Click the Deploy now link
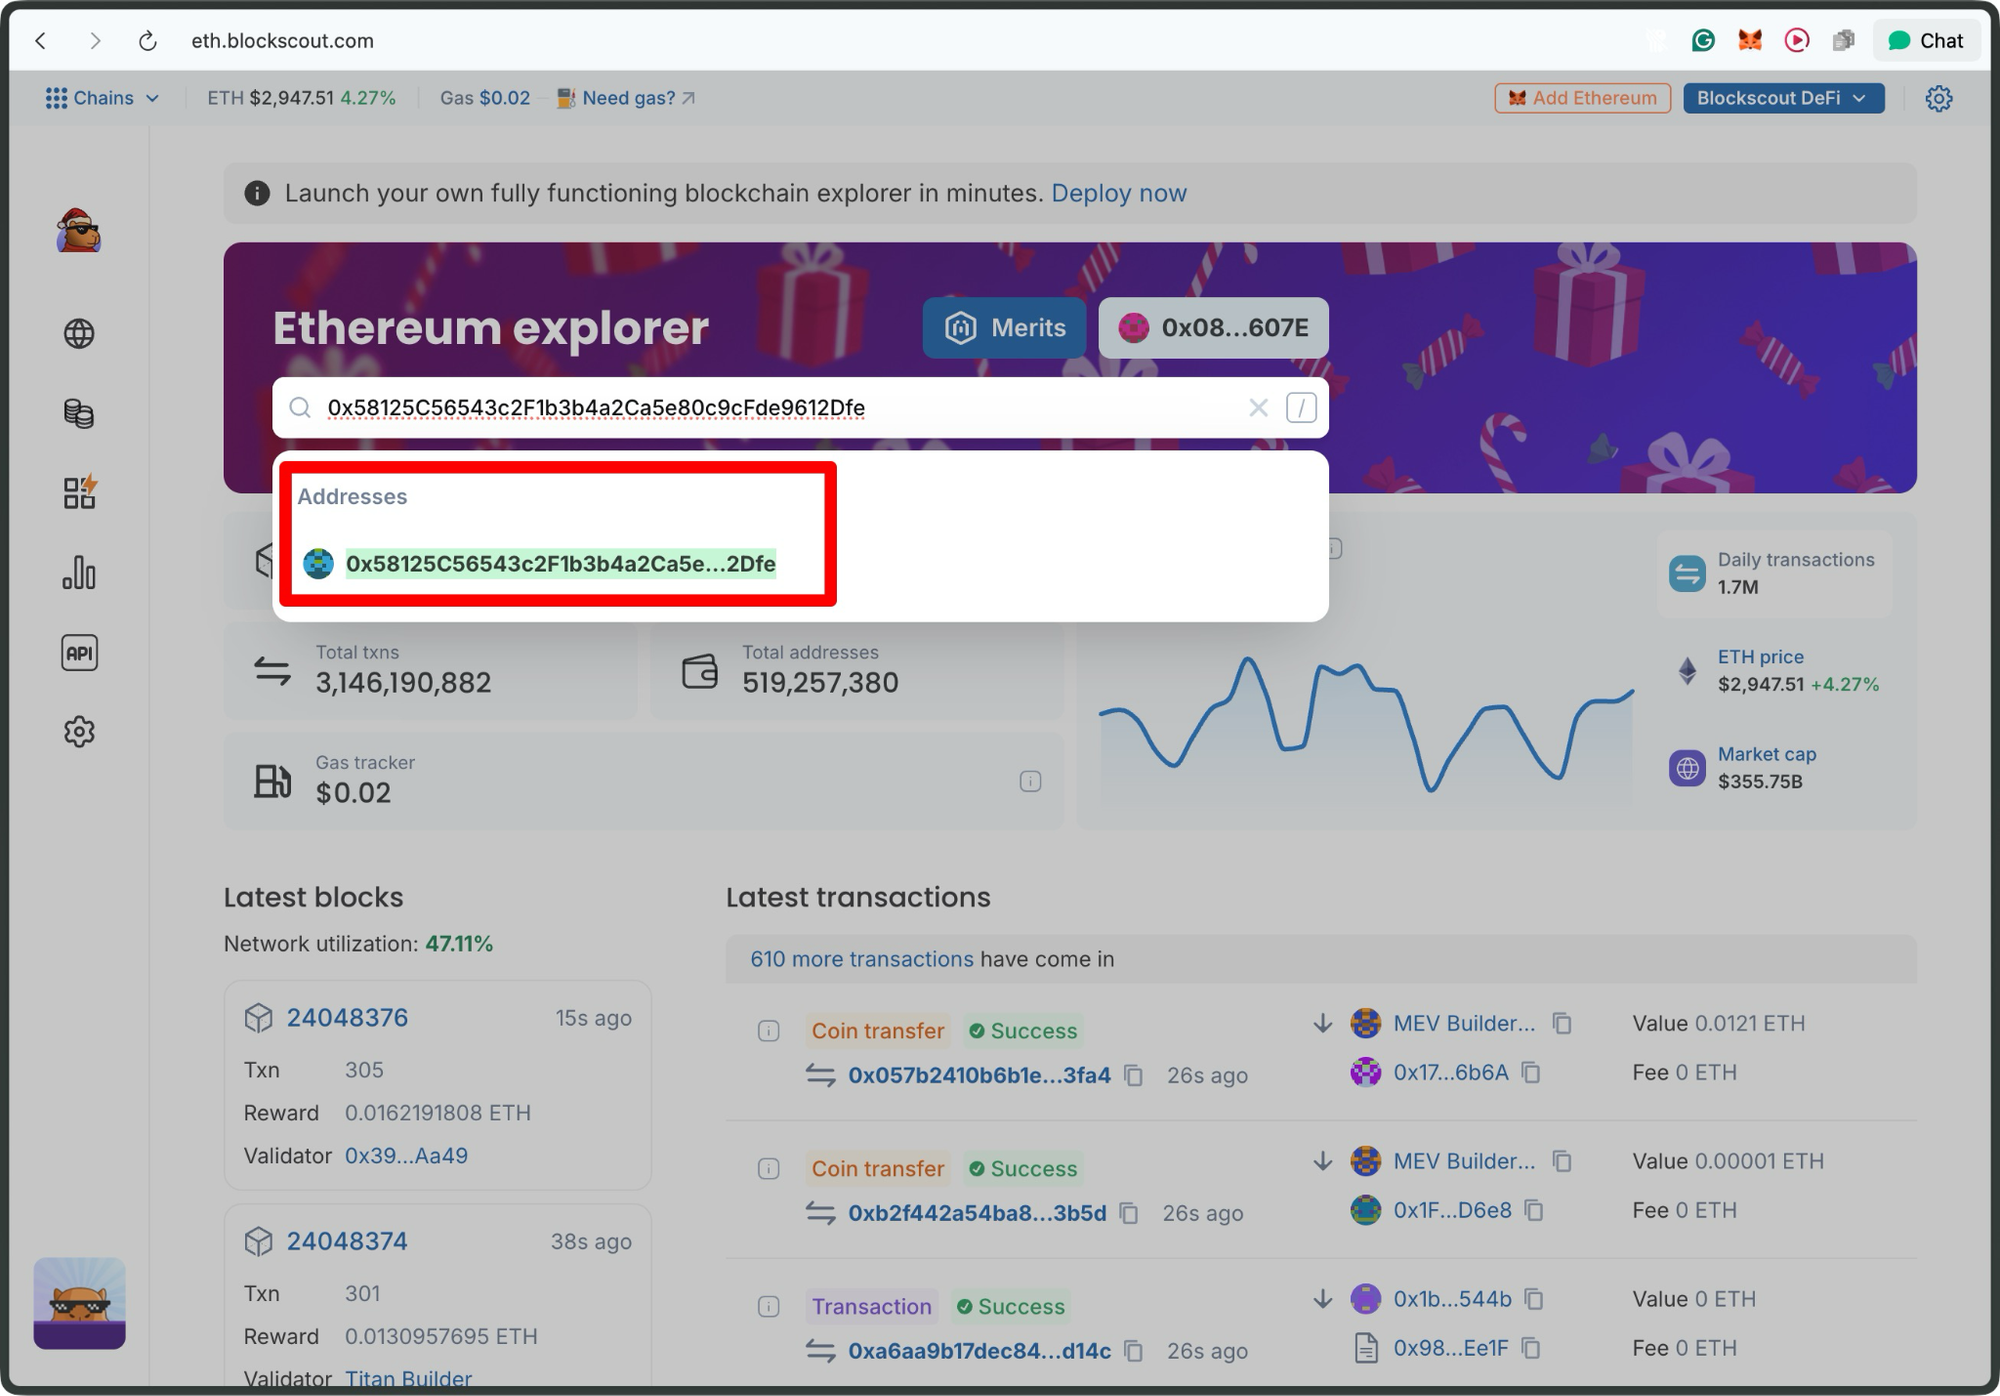The width and height of the screenshot is (2000, 1396). (1118, 193)
